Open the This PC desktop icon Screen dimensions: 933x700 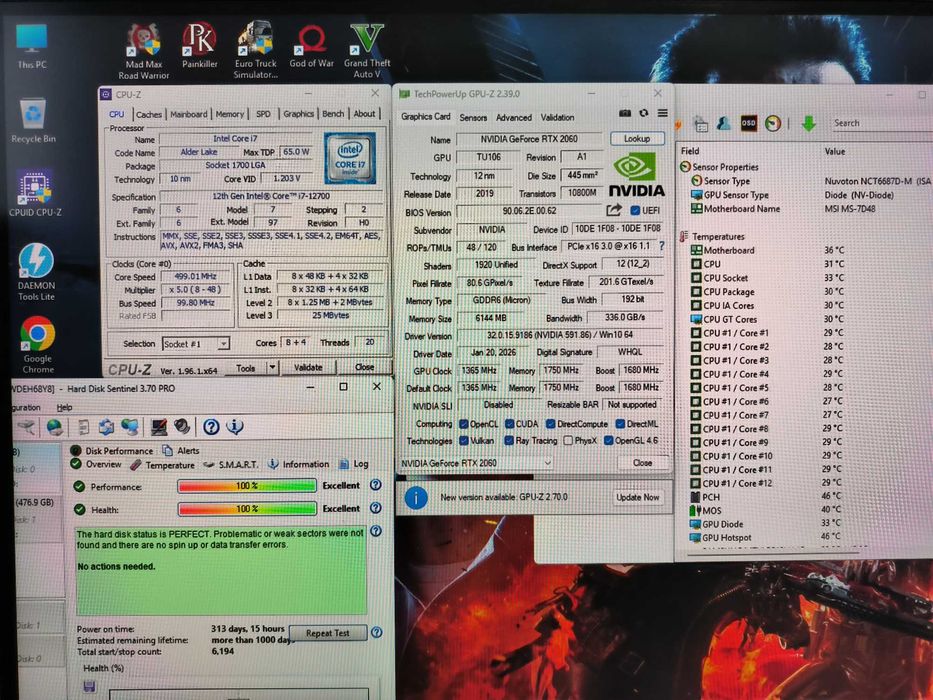click(32, 46)
